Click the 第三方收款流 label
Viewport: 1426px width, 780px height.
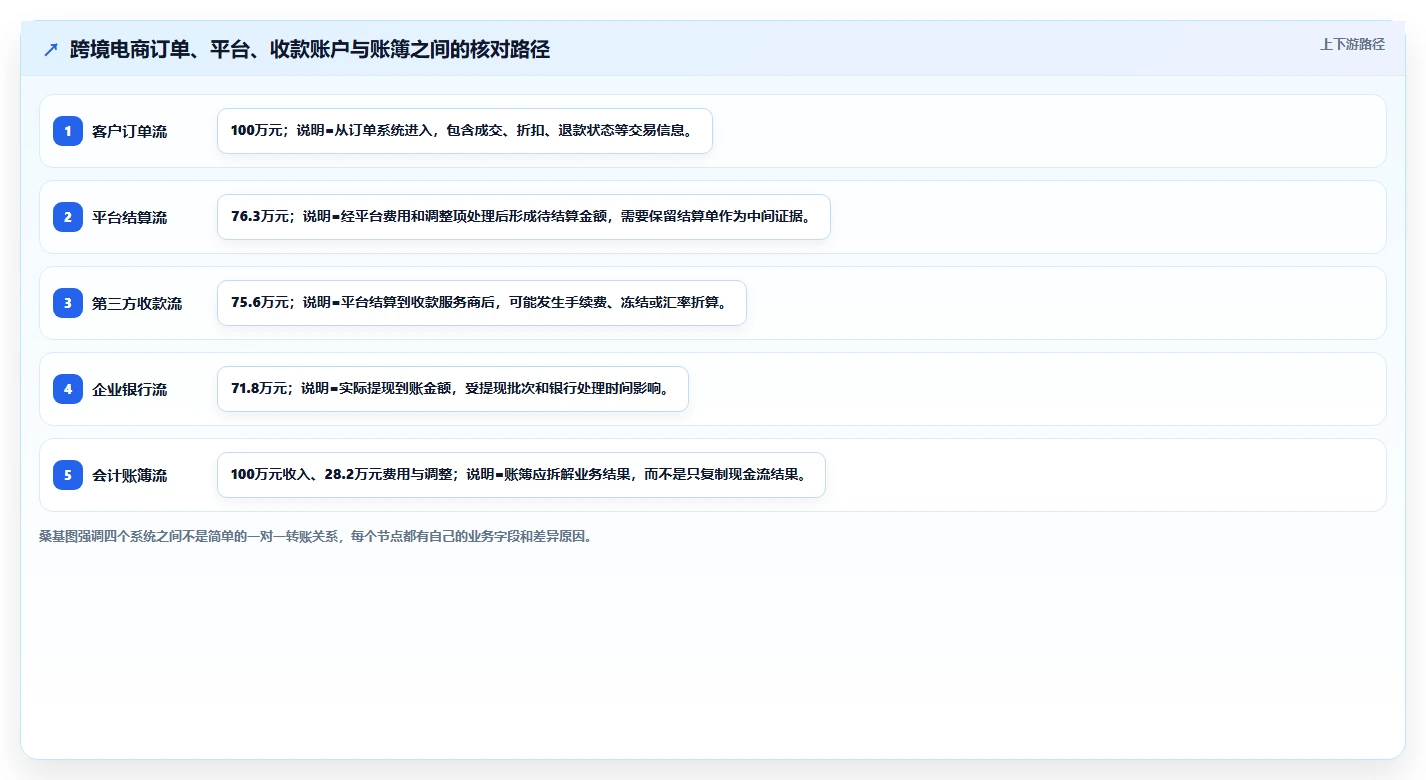137,303
